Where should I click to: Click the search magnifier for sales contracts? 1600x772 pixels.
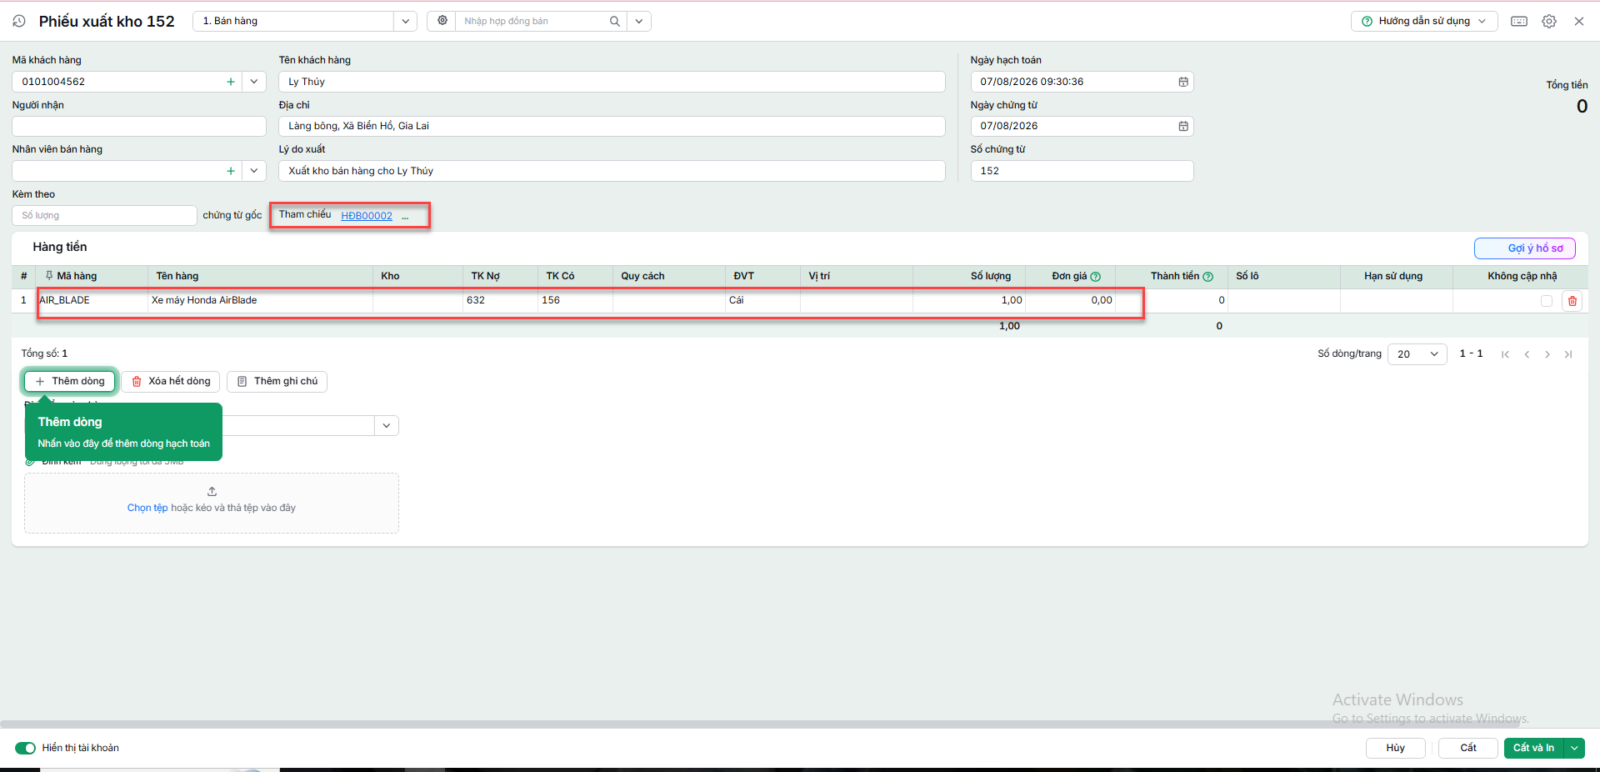615,21
